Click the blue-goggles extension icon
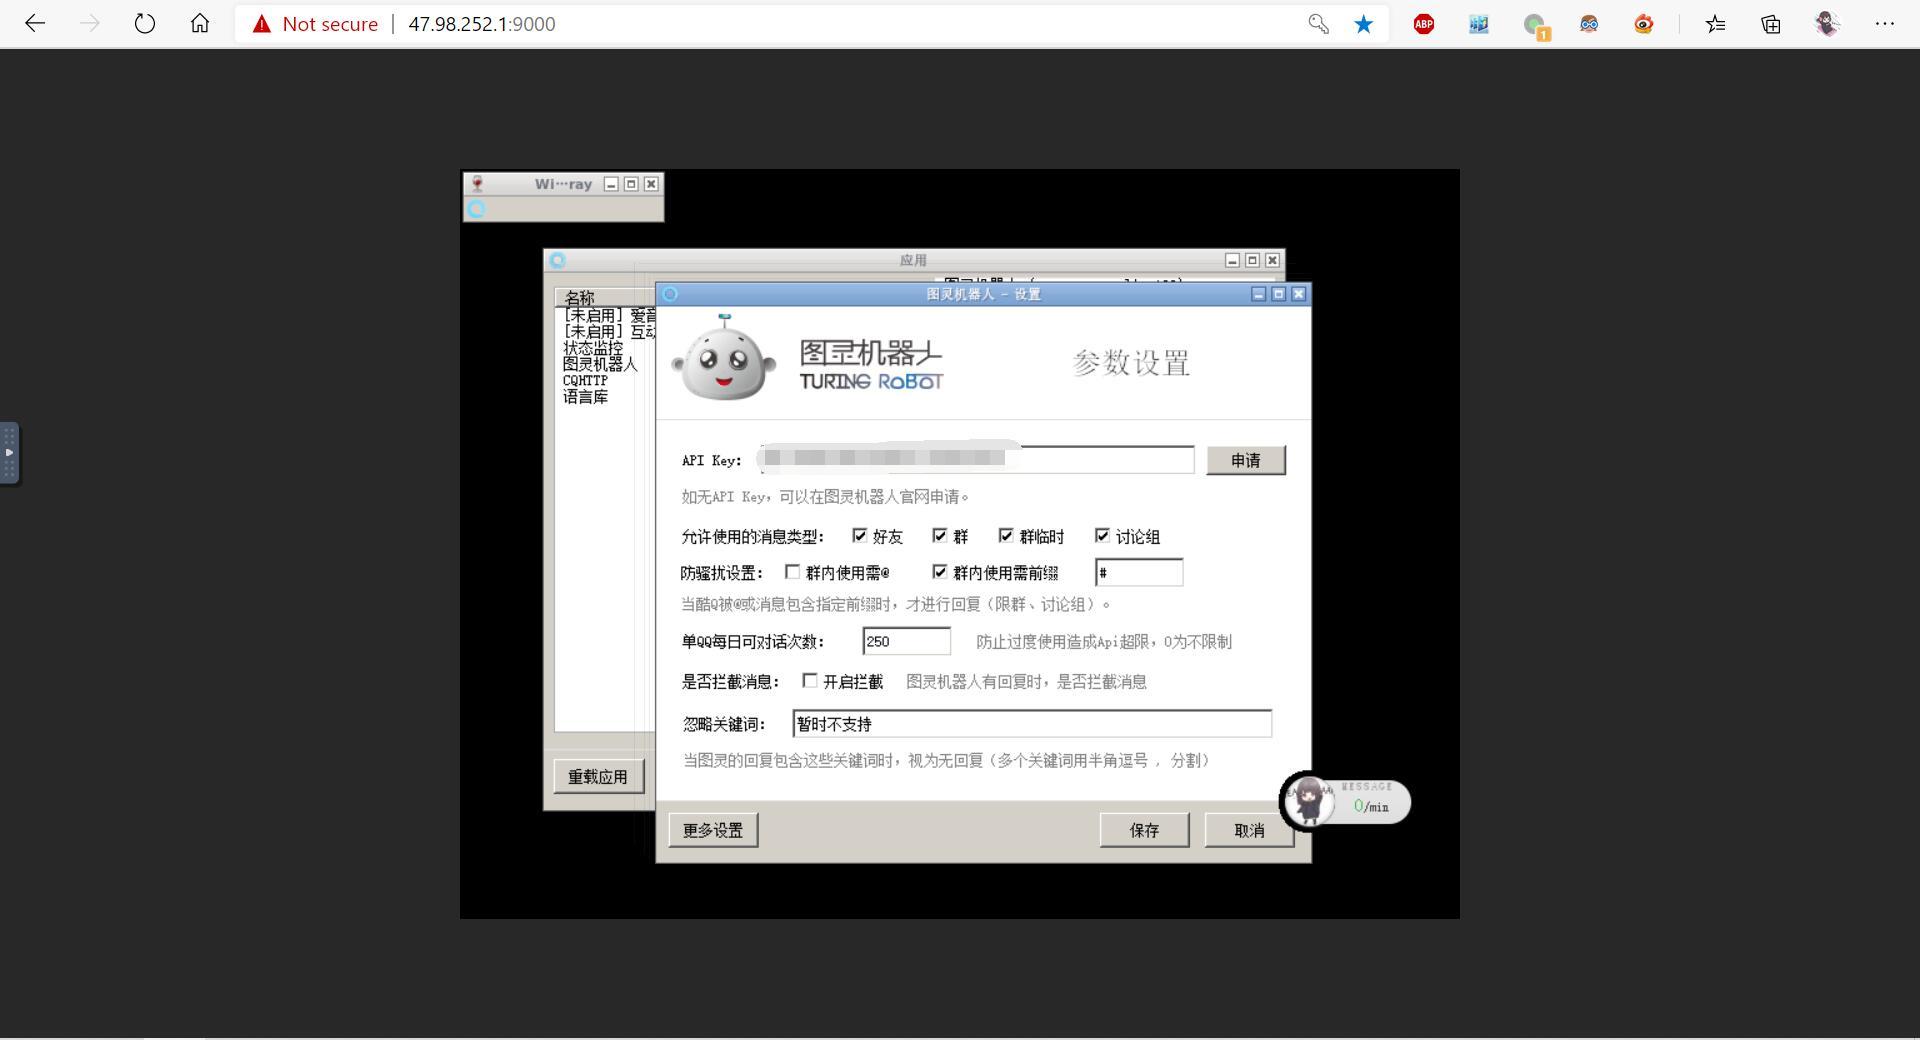The width and height of the screenshot is (1920, 1040). [1589, 24]
